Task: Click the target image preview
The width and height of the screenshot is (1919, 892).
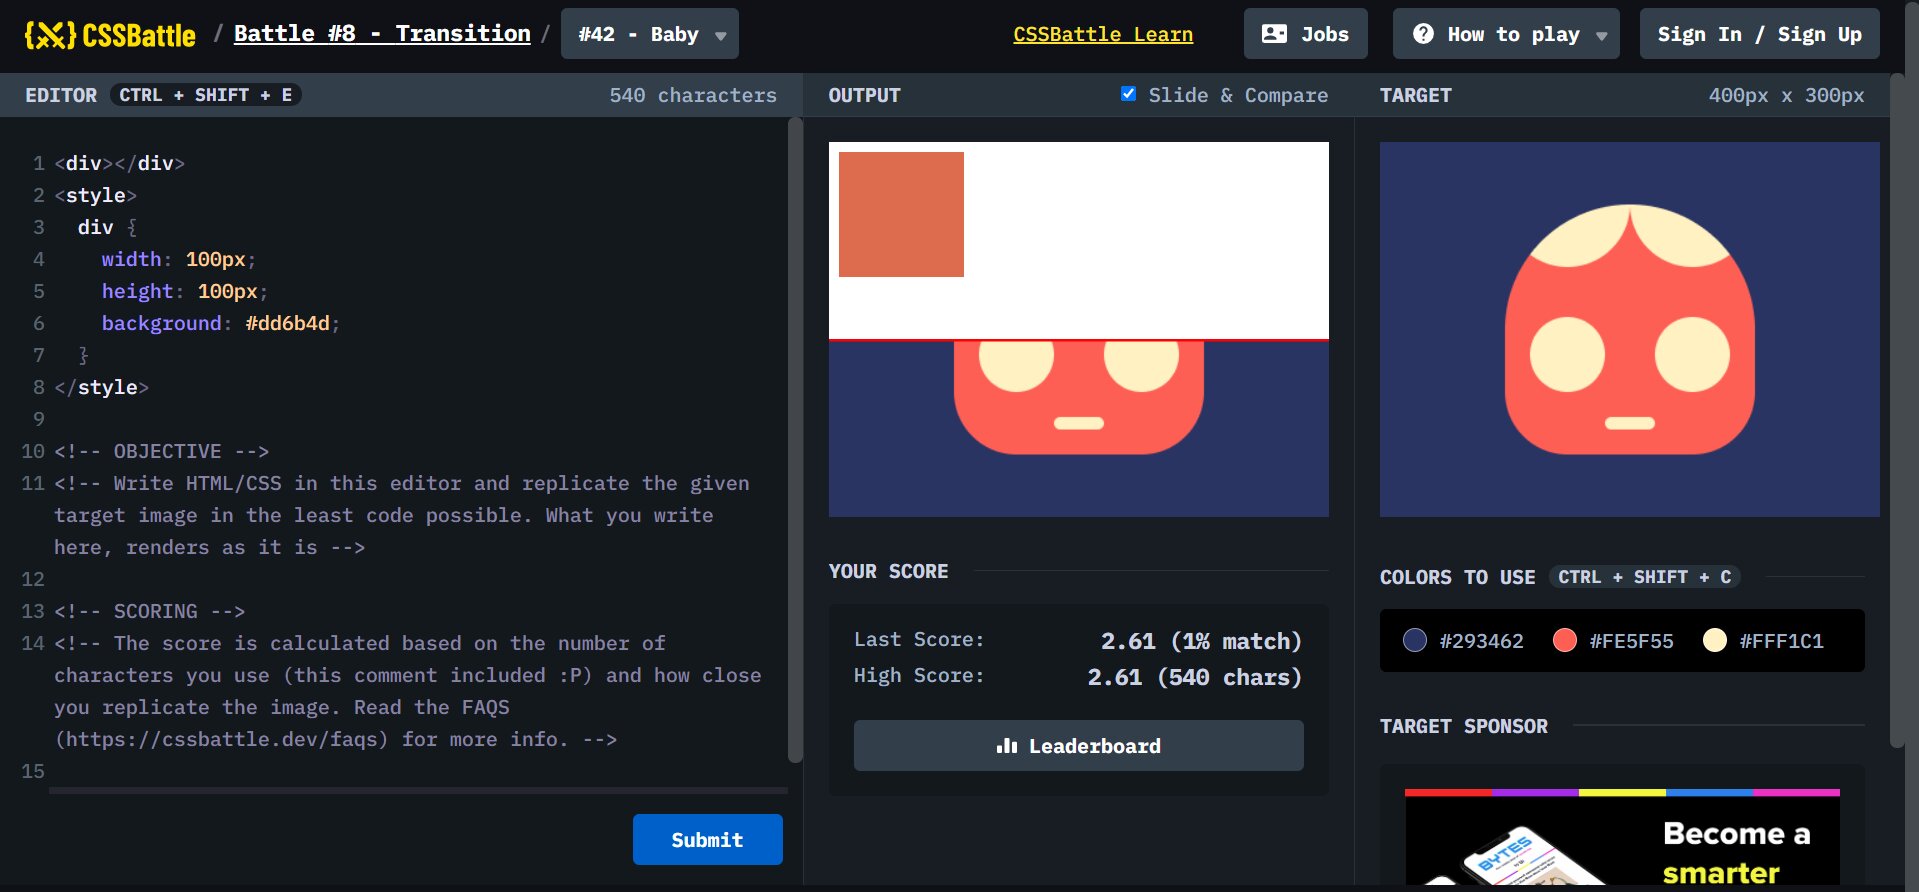Action: (1630, 329)
